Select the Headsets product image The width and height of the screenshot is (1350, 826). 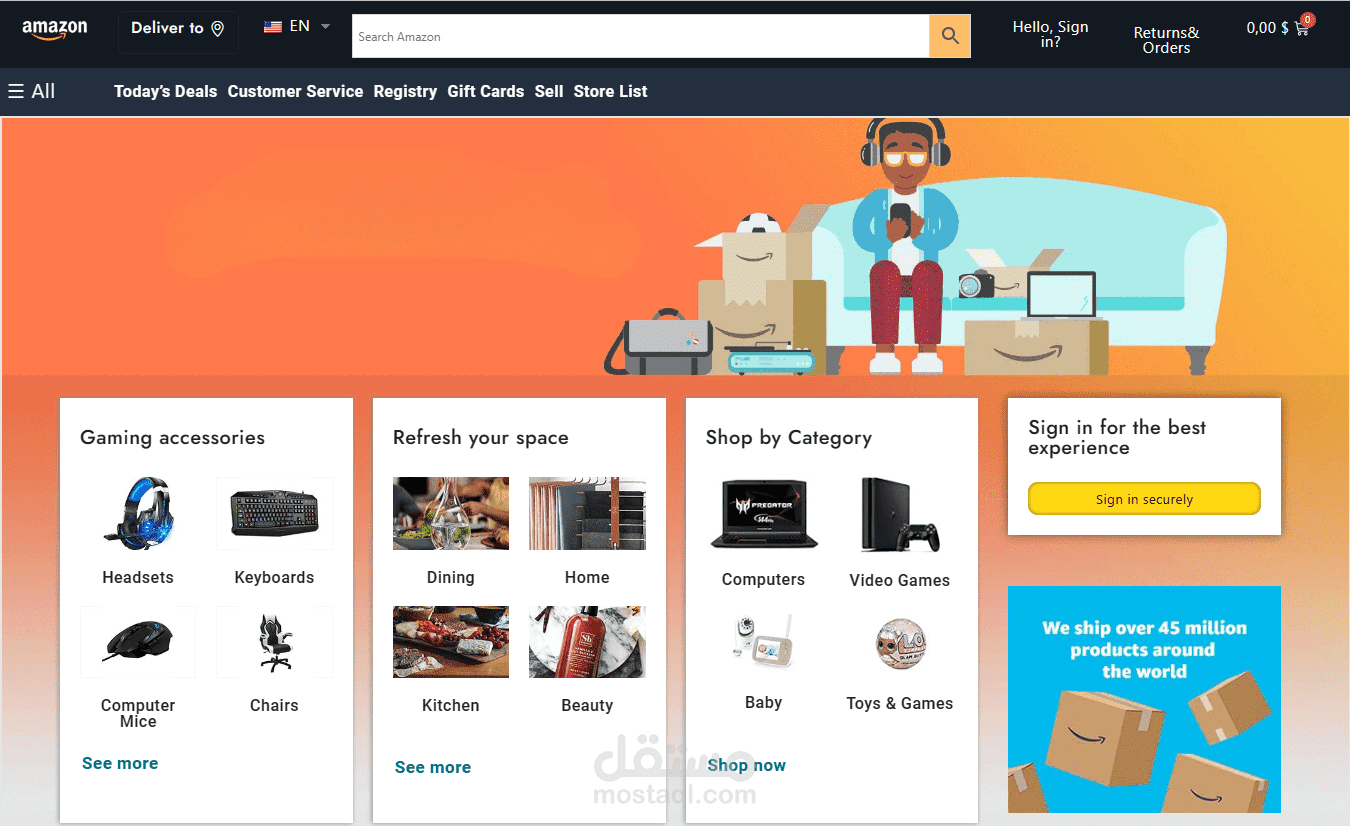pos(138,513)
